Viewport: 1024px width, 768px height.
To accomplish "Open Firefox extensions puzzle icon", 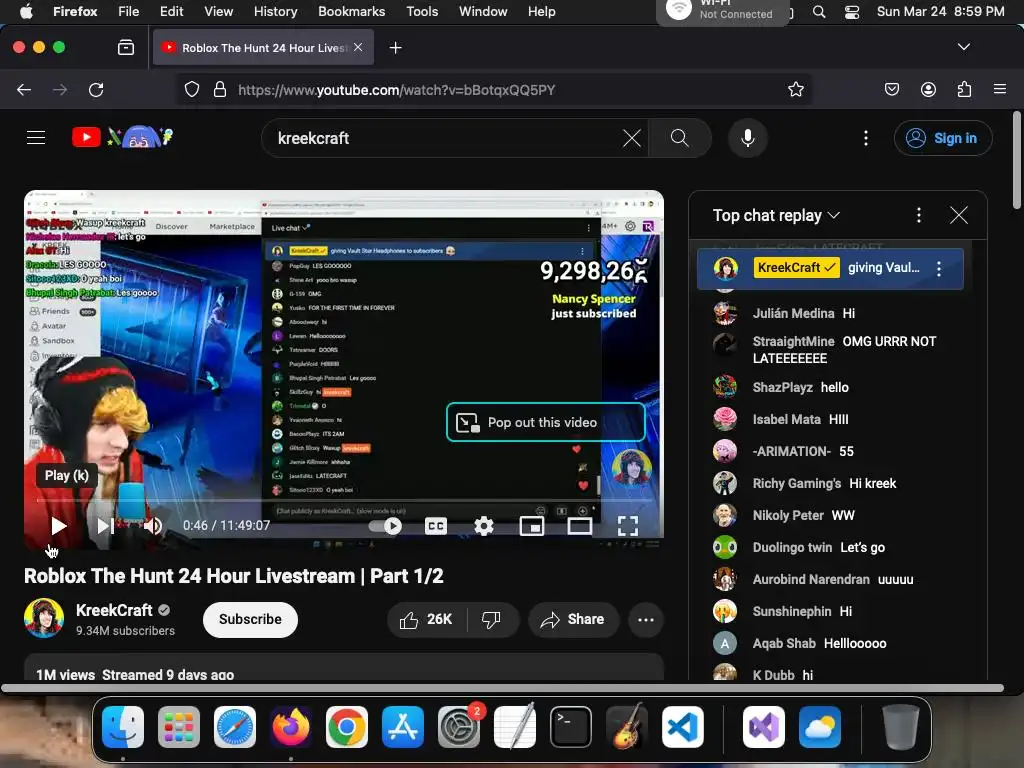I will pyautogui.click(x=965, y=89).
